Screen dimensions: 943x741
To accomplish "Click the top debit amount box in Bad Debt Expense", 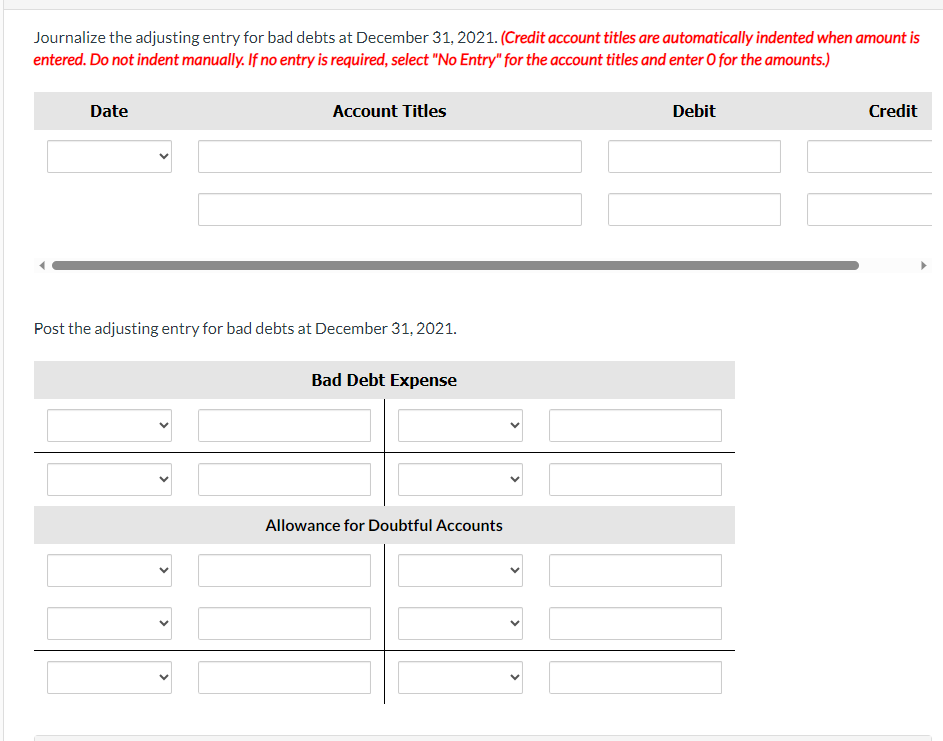I will [284, 425].
